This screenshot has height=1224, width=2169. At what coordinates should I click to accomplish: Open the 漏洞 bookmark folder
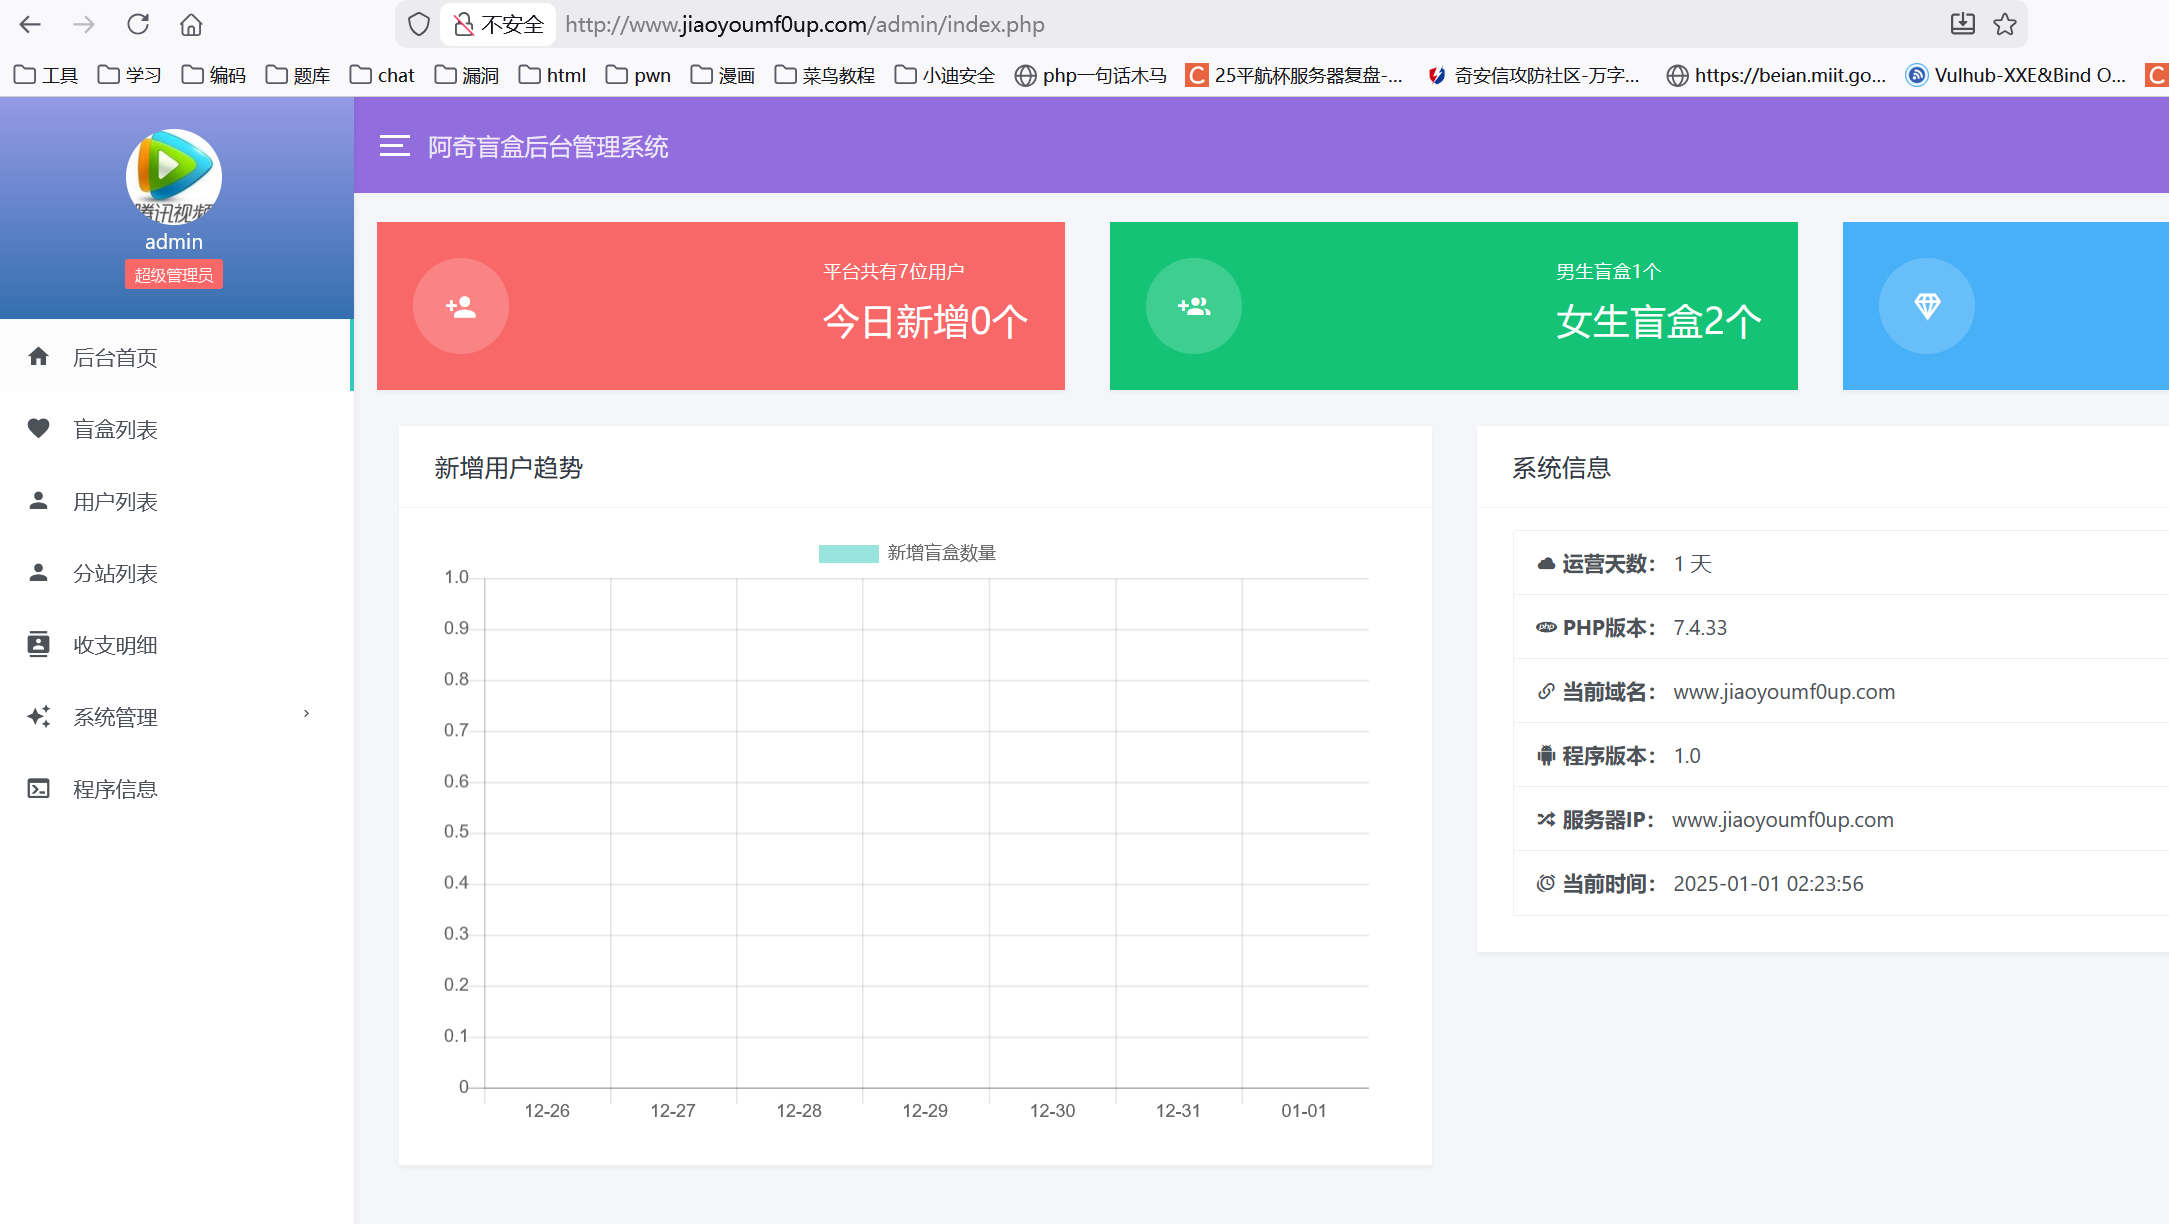pos(467,75)
